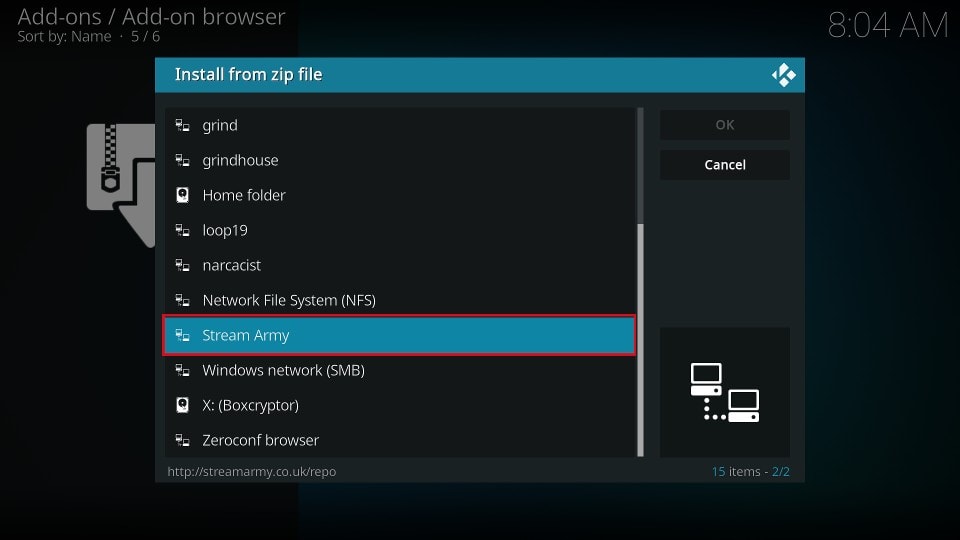Viewport: 960px width, 540px height.
Task: Click the network icon beside loop19
Action: coord(182,230)
